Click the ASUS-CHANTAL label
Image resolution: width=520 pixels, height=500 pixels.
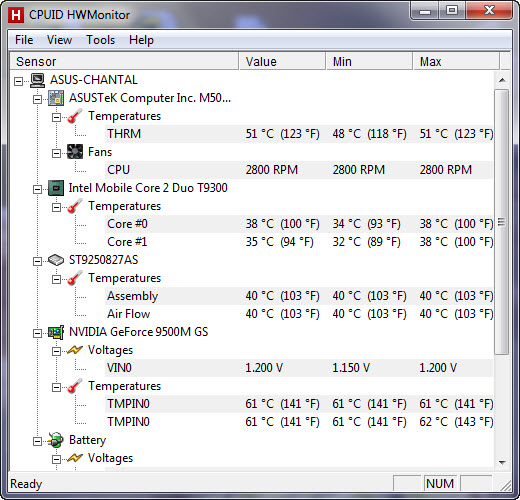94,80
